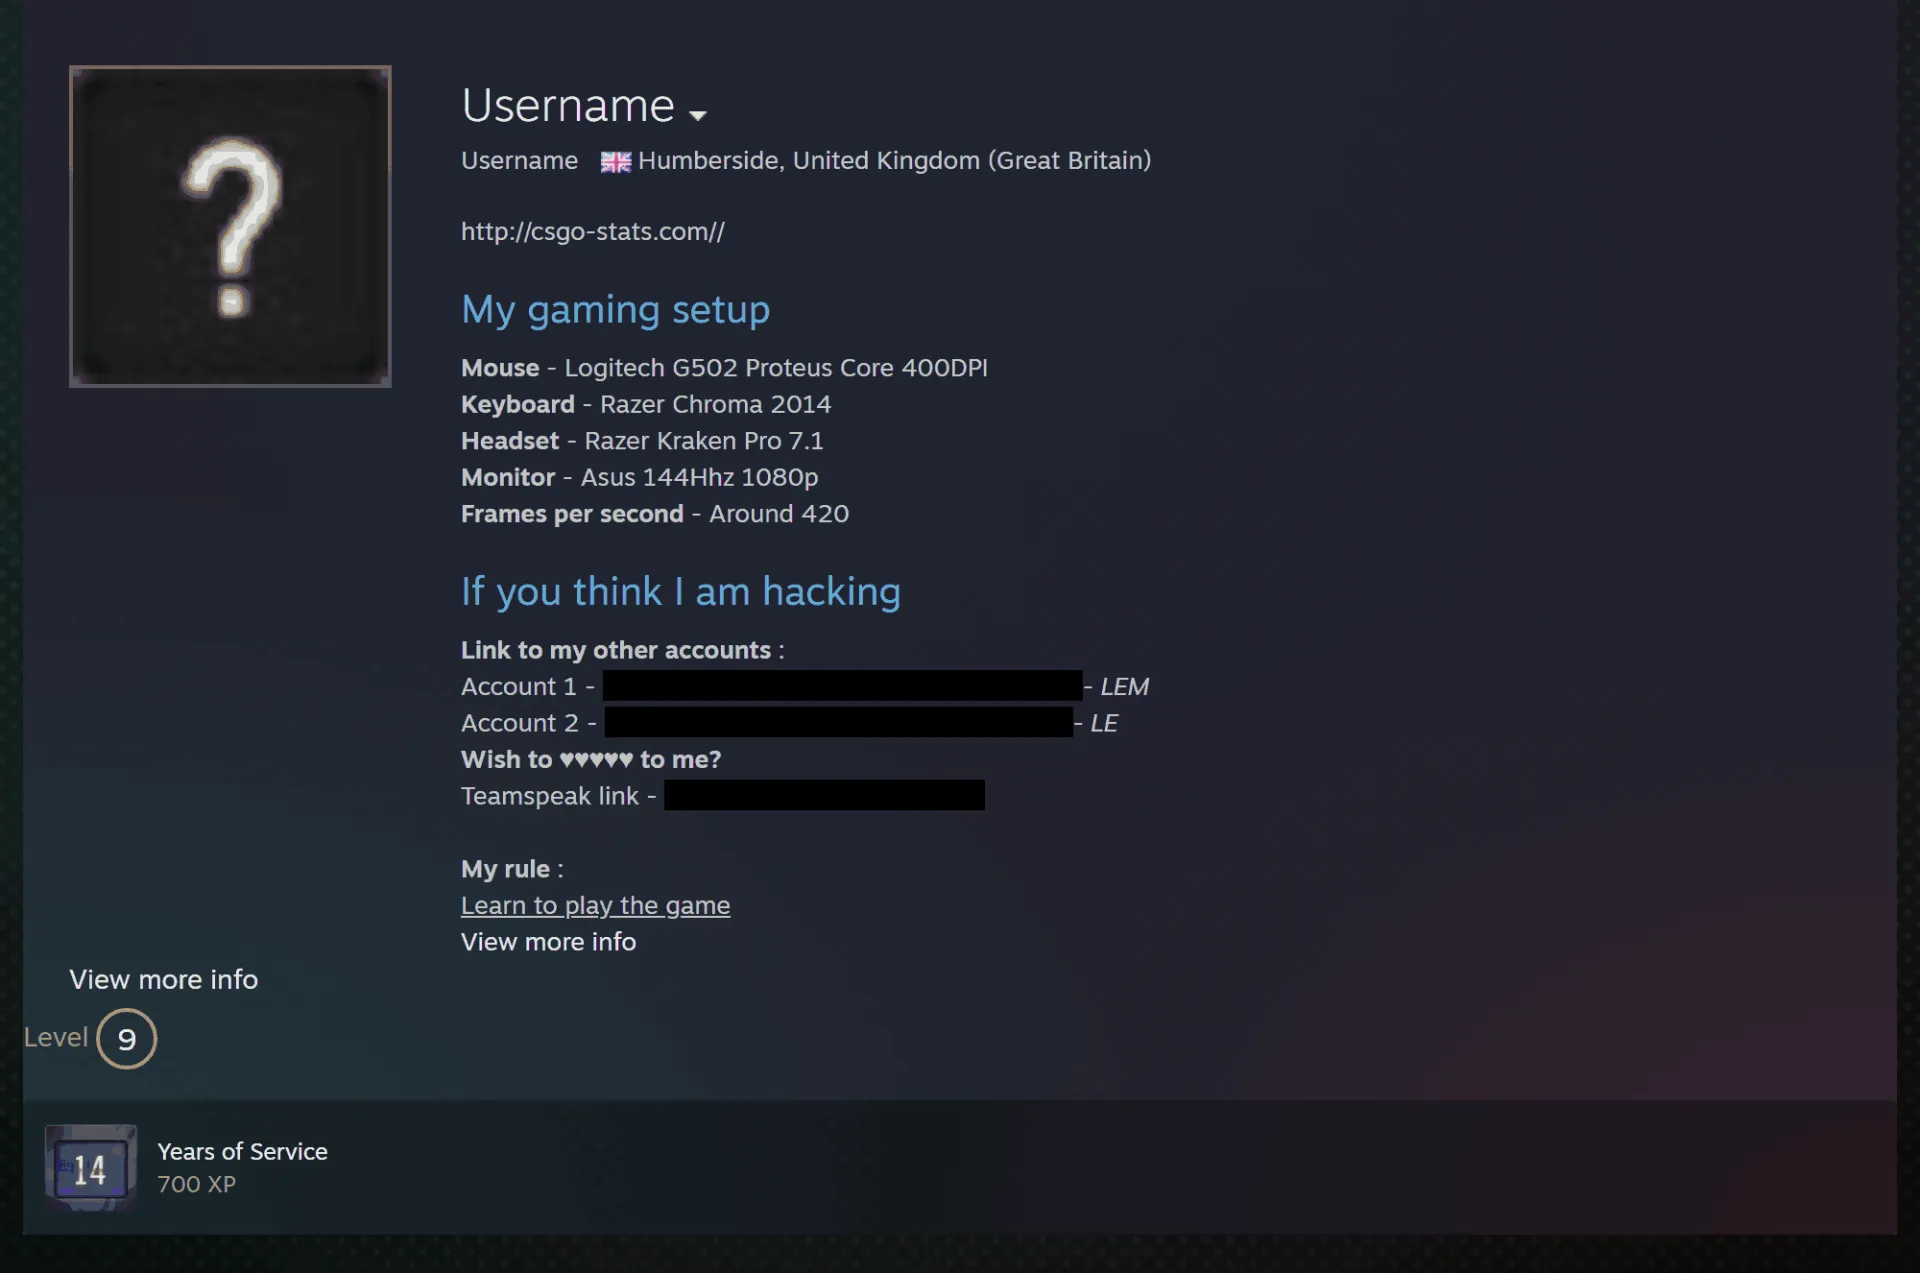This screenshot has height=1273, width=1920.
Task: Click the Link to my other accounts label
Action: coord(622,650)
